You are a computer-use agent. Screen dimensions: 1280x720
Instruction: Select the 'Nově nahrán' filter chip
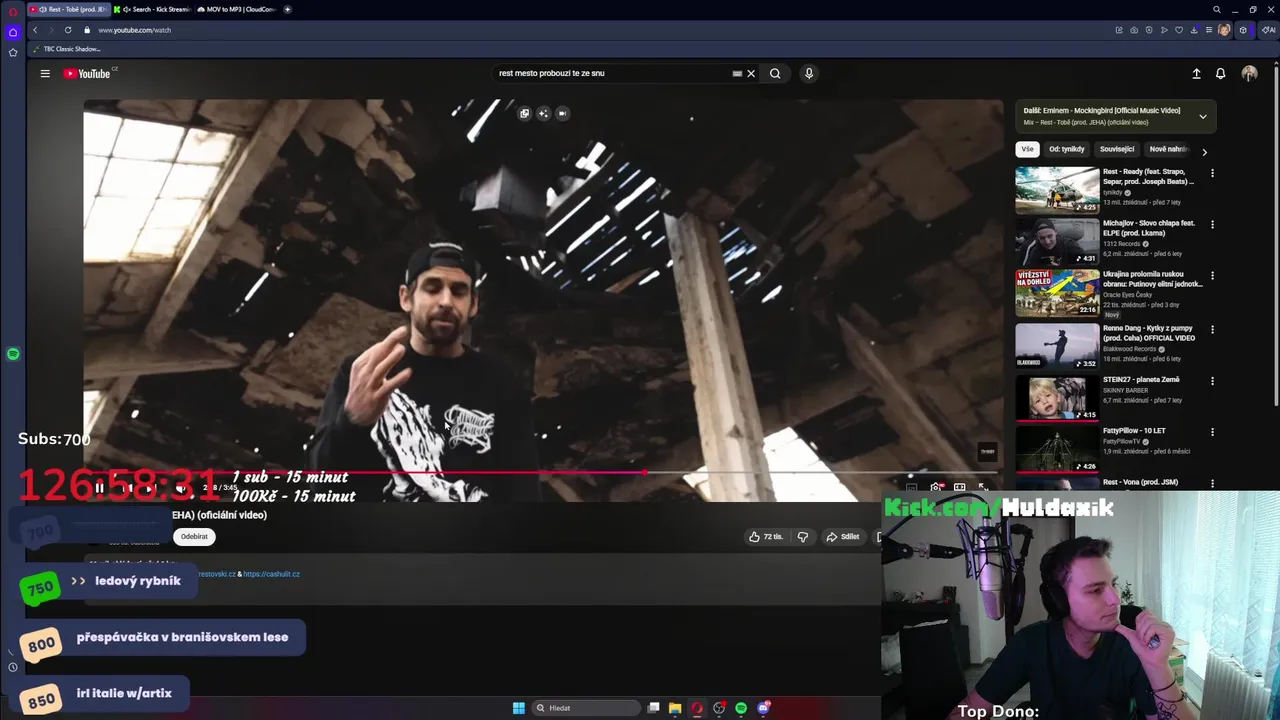tap(1168, 149)
